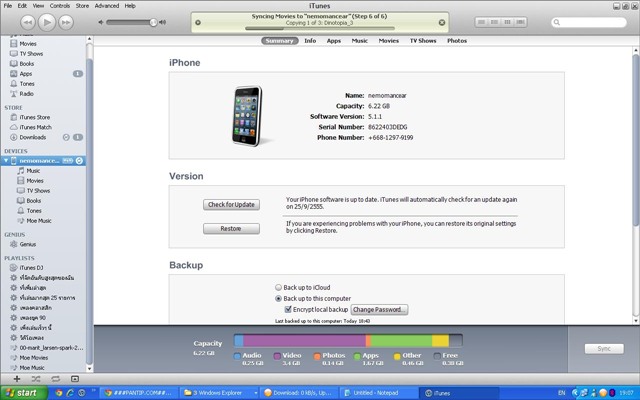Image resolution: width=640 pixels, height=400 pixels.
Task: Click the volume slider knob
Action: [153, 22]
